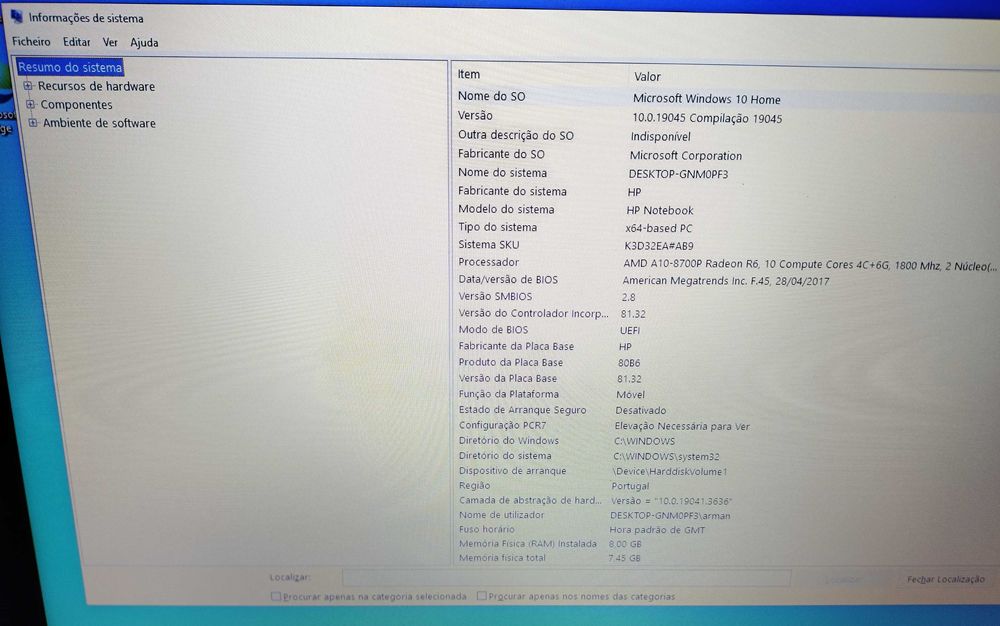Select Componentes label in tree

(77, 105)
